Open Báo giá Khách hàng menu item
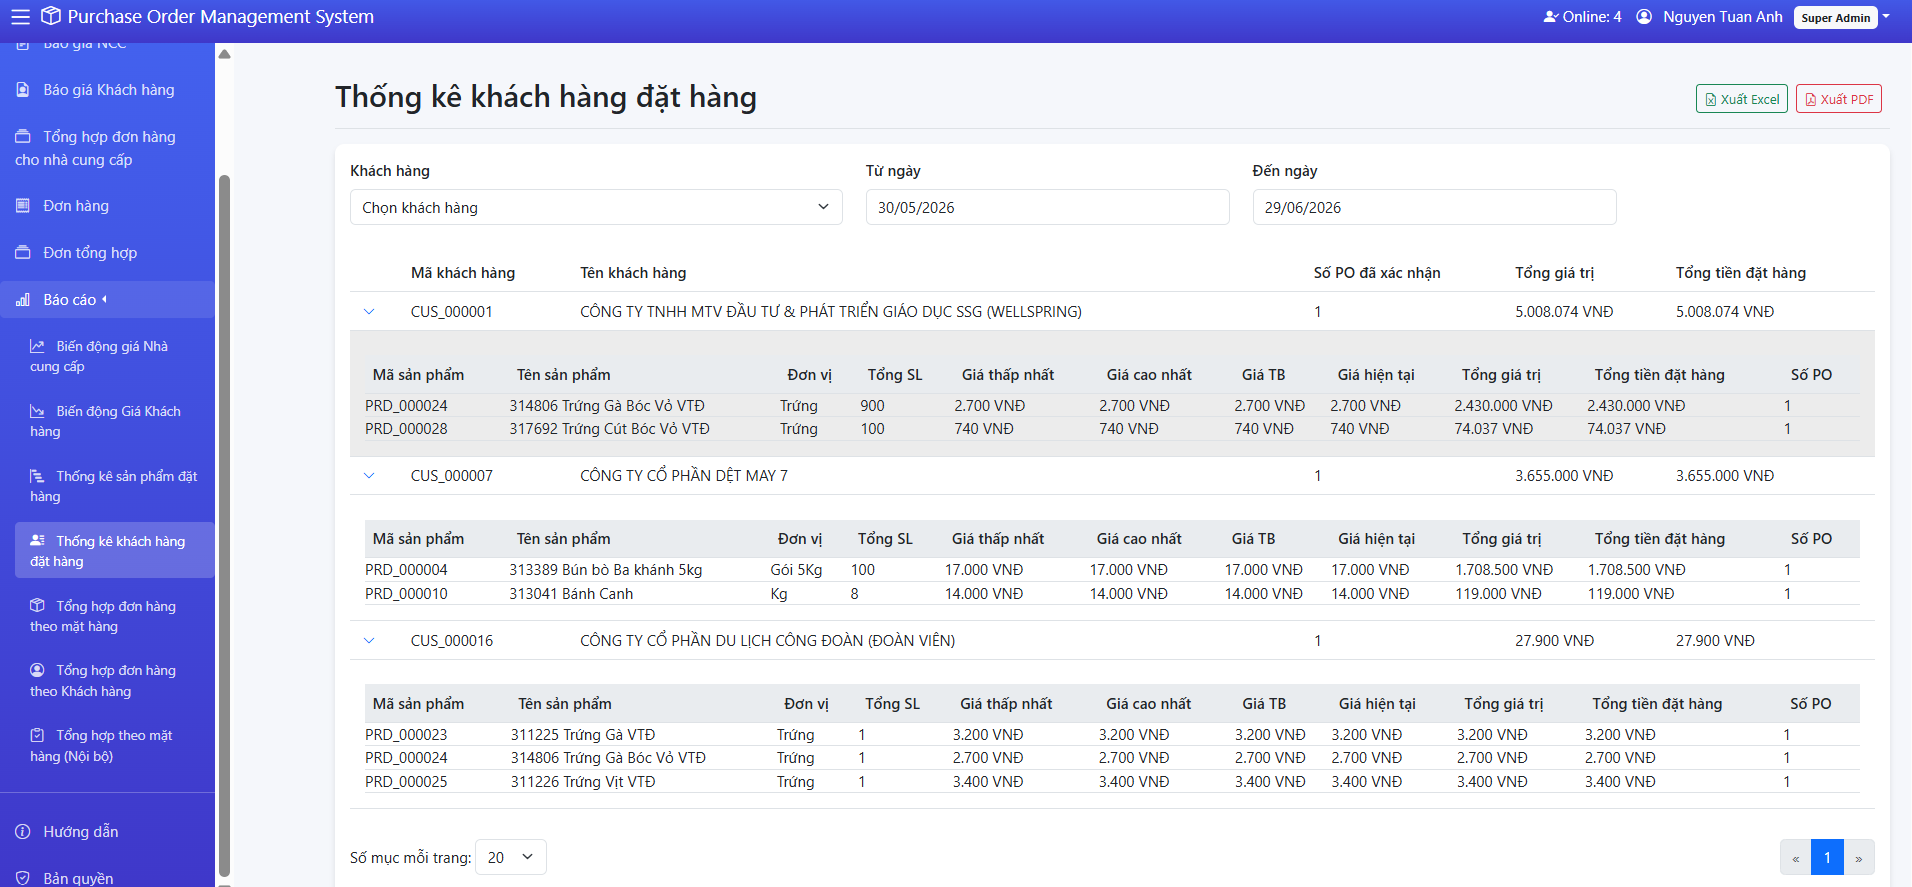Screen dimensions: 1912x887 click(x=107, y=90)
